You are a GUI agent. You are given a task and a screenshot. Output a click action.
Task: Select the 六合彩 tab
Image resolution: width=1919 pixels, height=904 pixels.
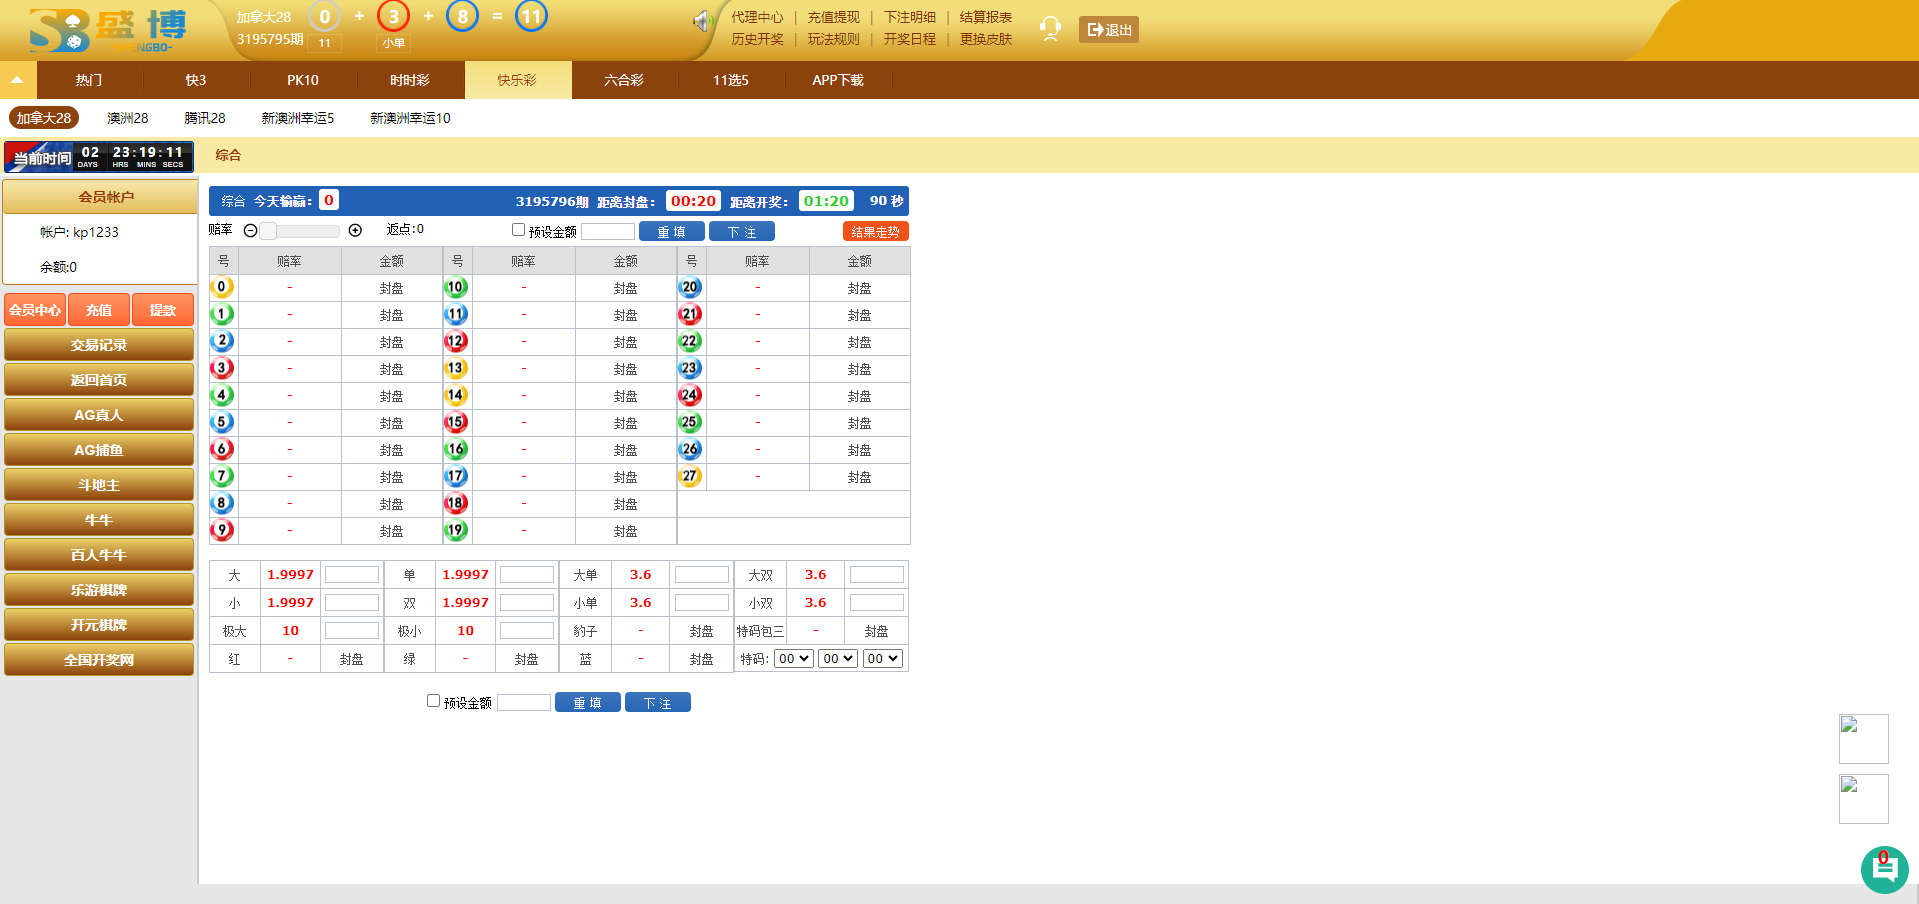pyautogui.click(x=624, y=80)
